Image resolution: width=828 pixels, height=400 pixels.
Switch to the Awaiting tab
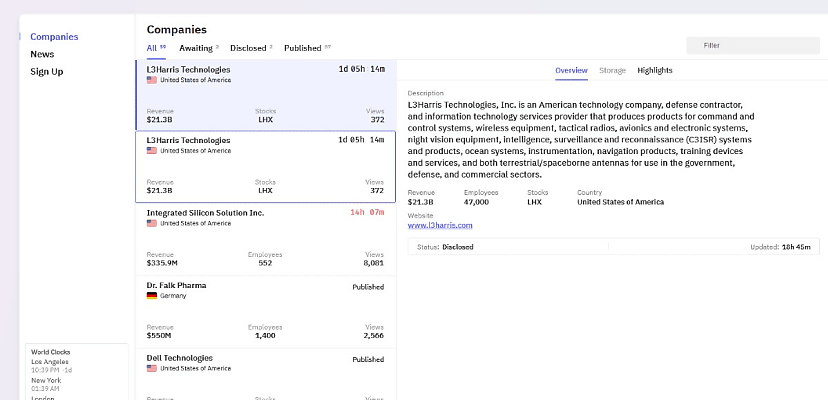click(x=196, y=48)
